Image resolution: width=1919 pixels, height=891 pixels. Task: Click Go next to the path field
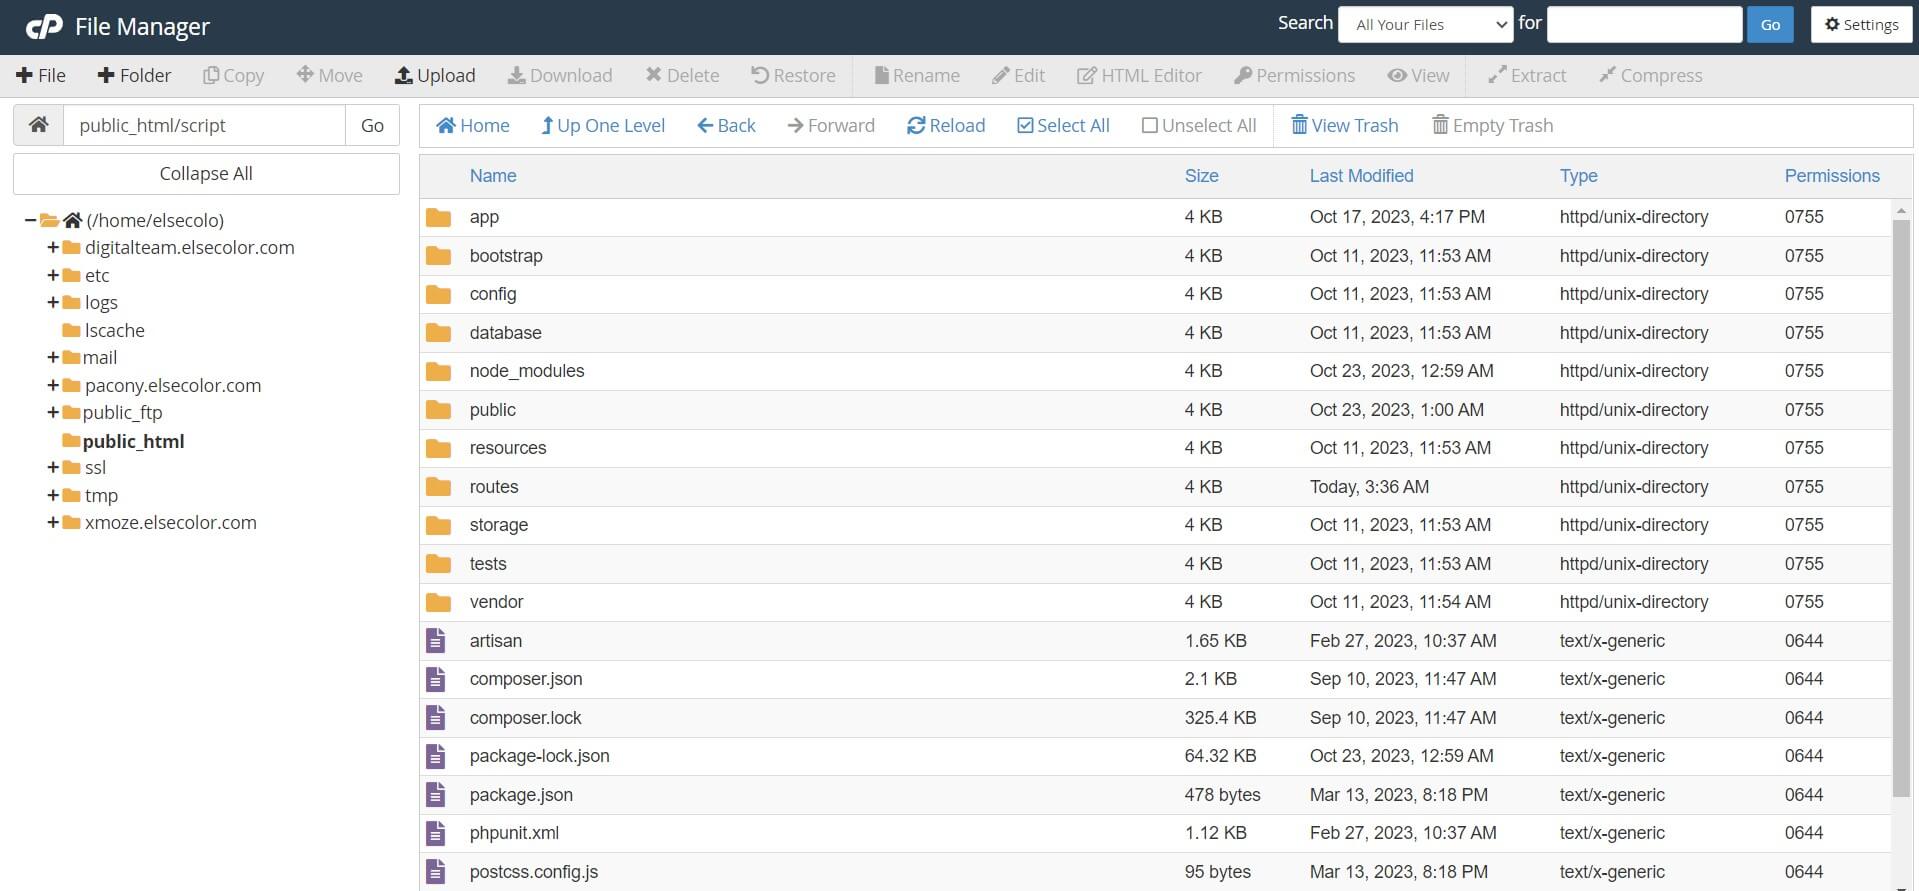[x=372, y=125]
